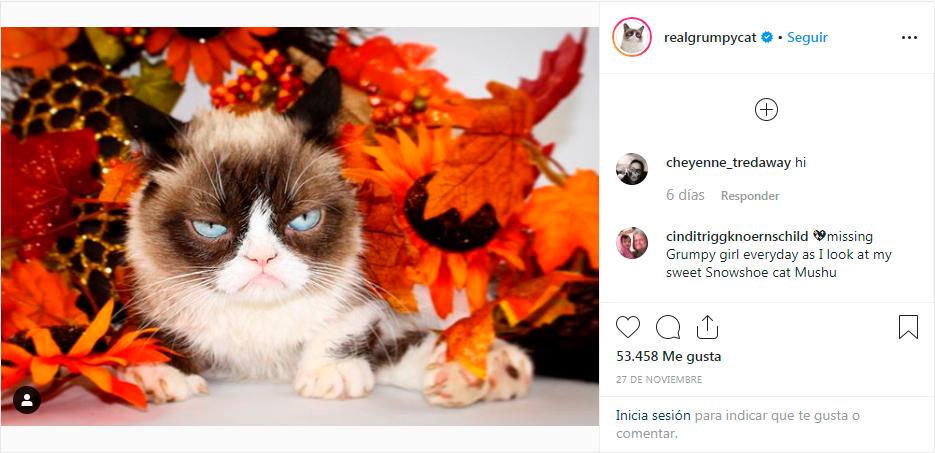Like the post with the heart icon

pyautogui.click(x=628, y=327)
